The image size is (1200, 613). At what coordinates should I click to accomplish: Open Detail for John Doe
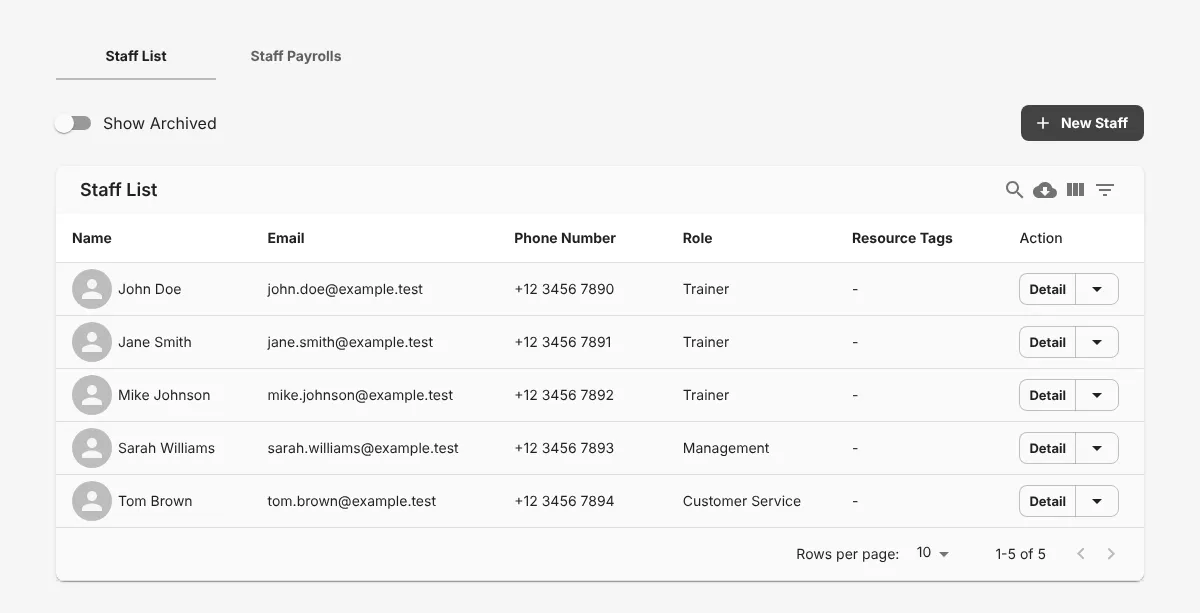(x=1048, y=289)
